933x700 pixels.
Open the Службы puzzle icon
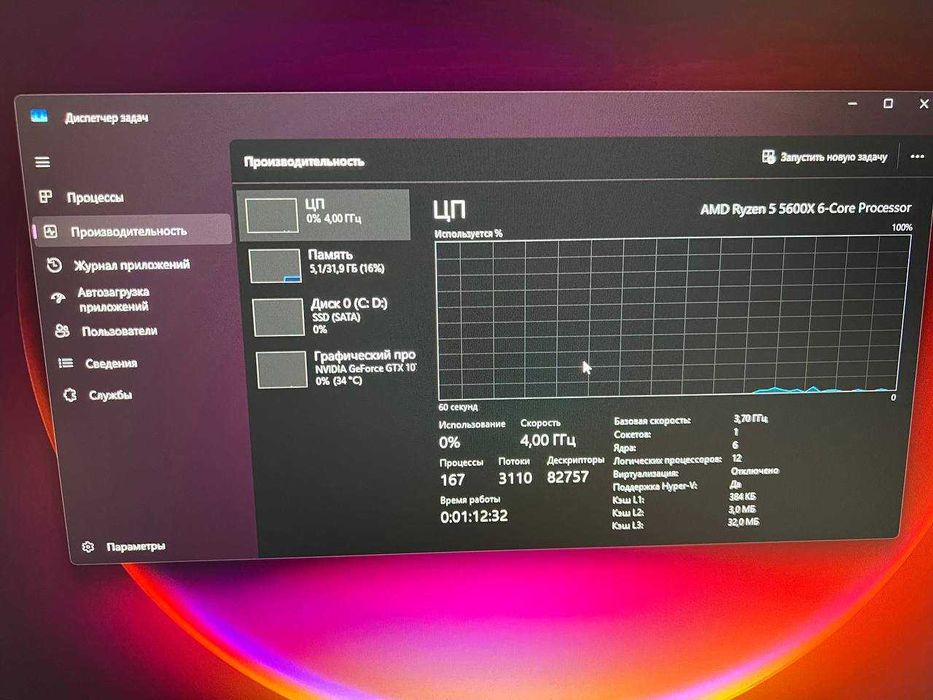[70, 395]
